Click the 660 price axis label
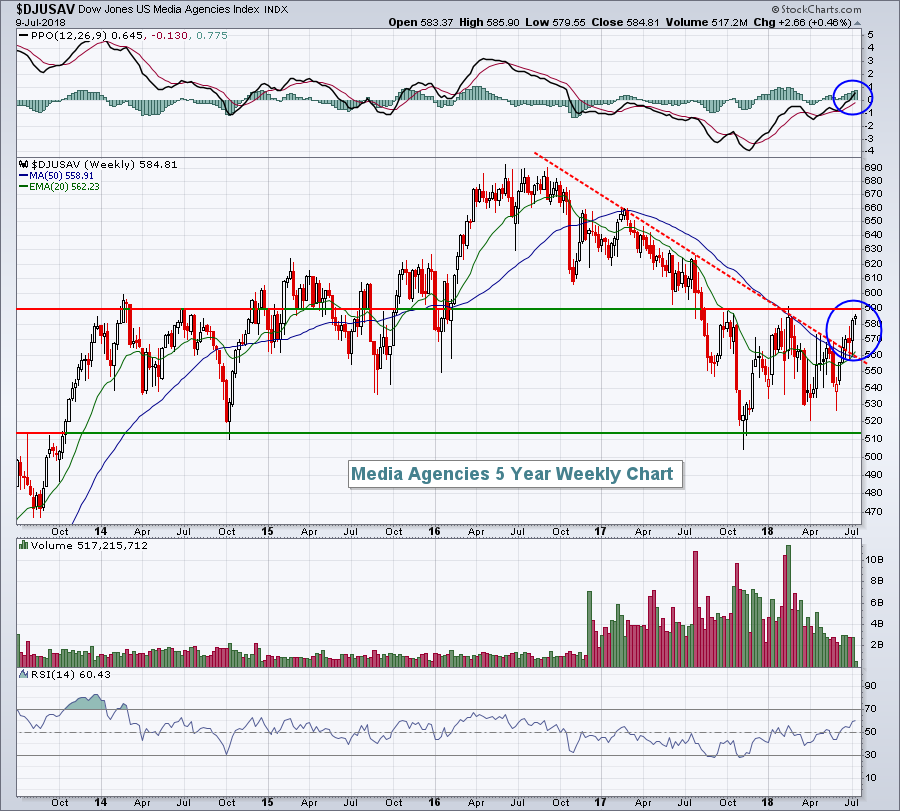 (872, 207)
